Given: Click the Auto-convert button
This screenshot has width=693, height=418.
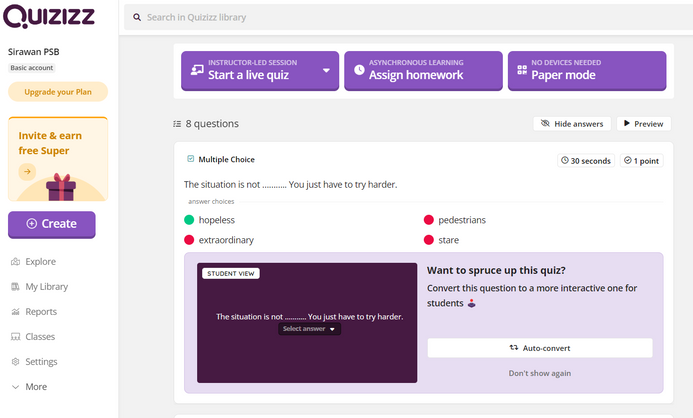Looking at the screenshot, I should click(x=539, y=348).
